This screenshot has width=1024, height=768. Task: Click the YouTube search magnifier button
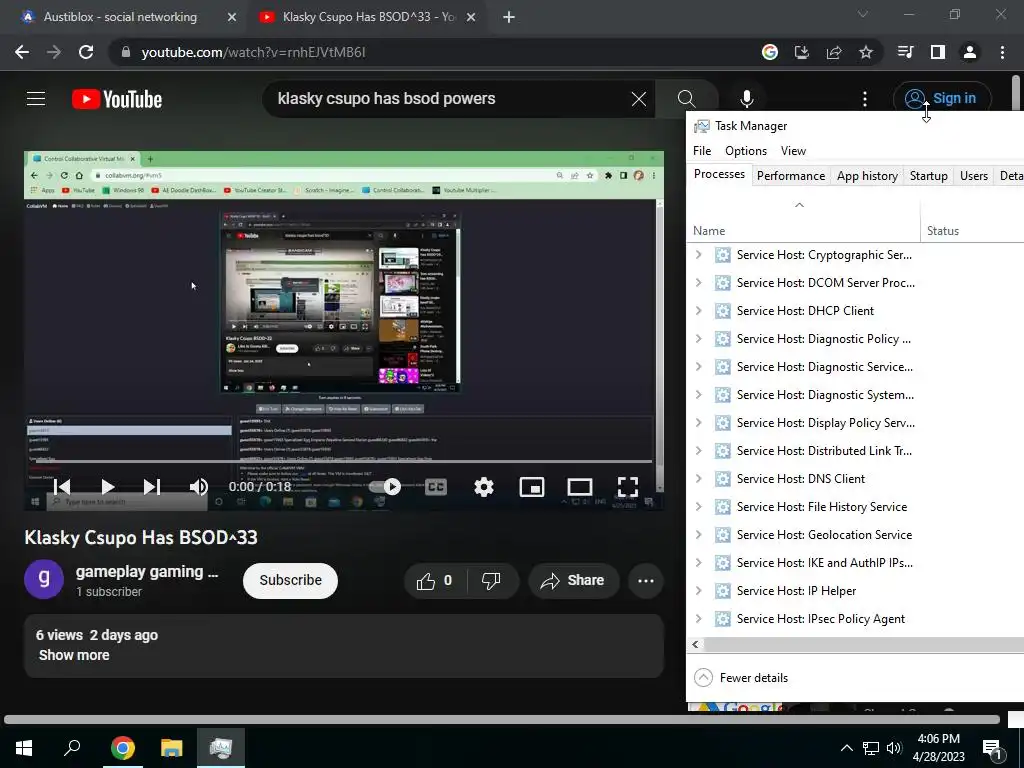click(686, 99)
